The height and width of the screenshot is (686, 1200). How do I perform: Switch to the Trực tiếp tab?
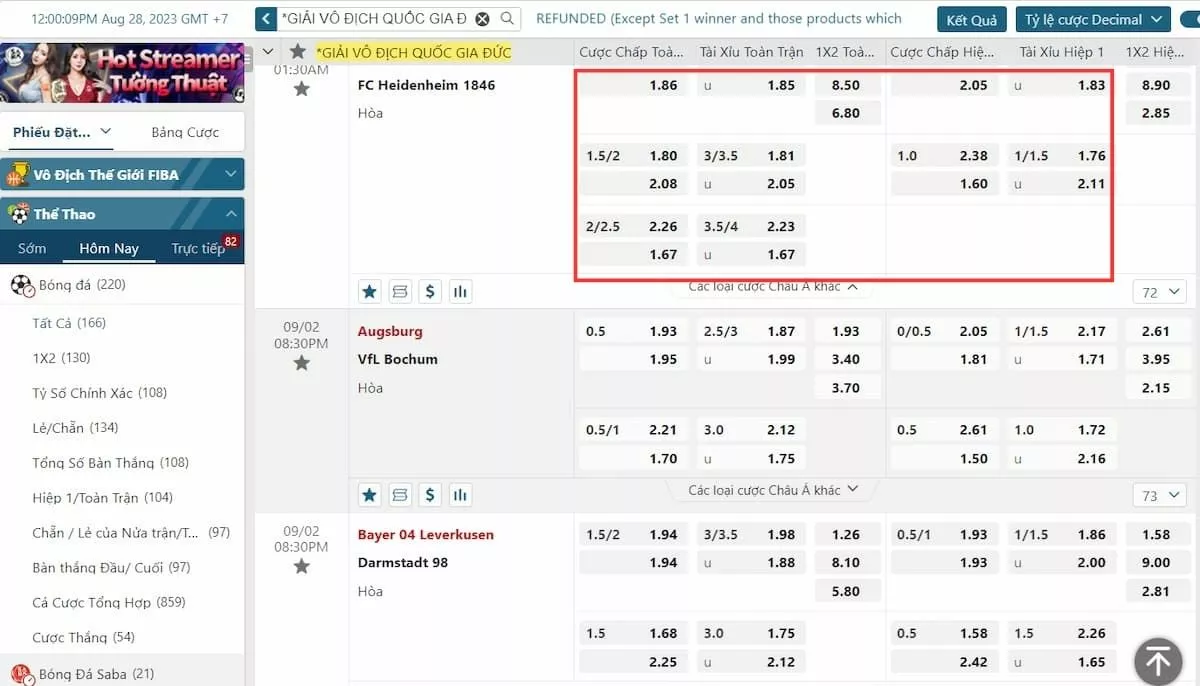[x=199, y=248]
